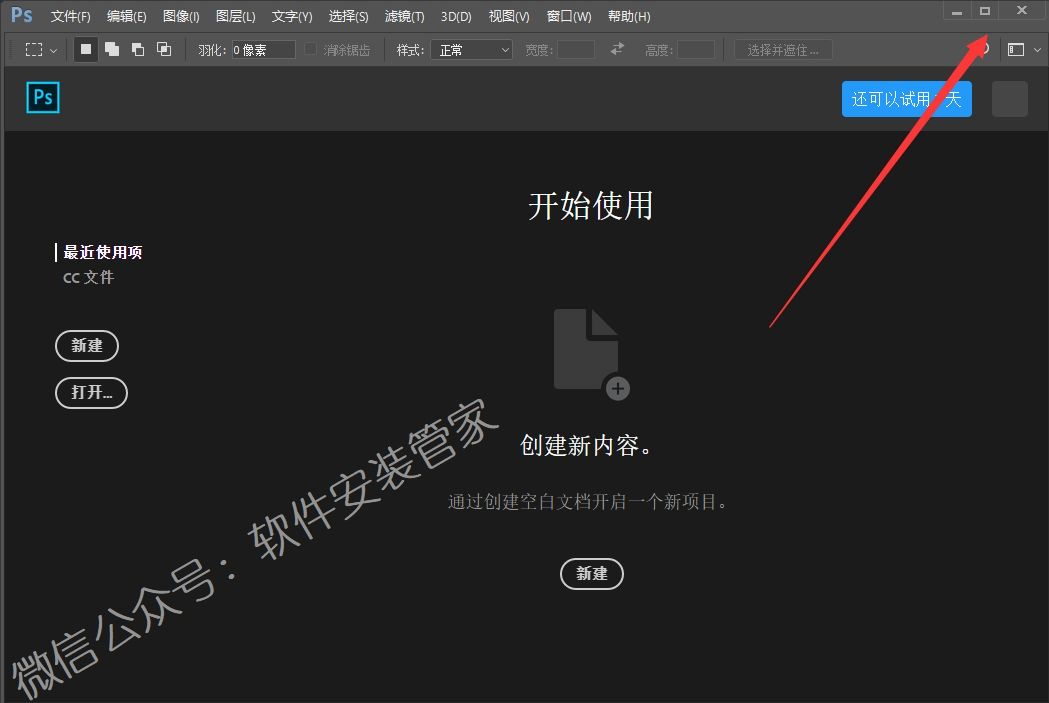Choose the Subtract from Selection mode icon

[138, 49]
